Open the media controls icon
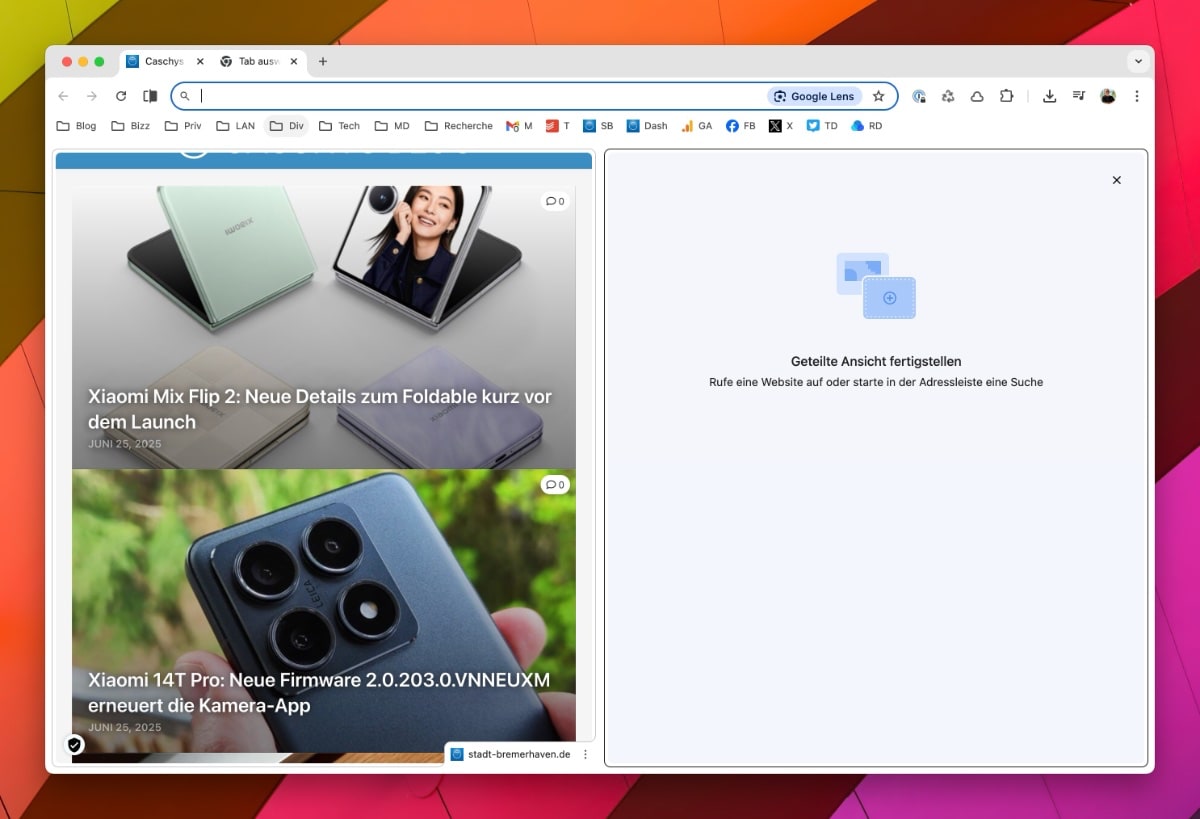 point(1078,96)
